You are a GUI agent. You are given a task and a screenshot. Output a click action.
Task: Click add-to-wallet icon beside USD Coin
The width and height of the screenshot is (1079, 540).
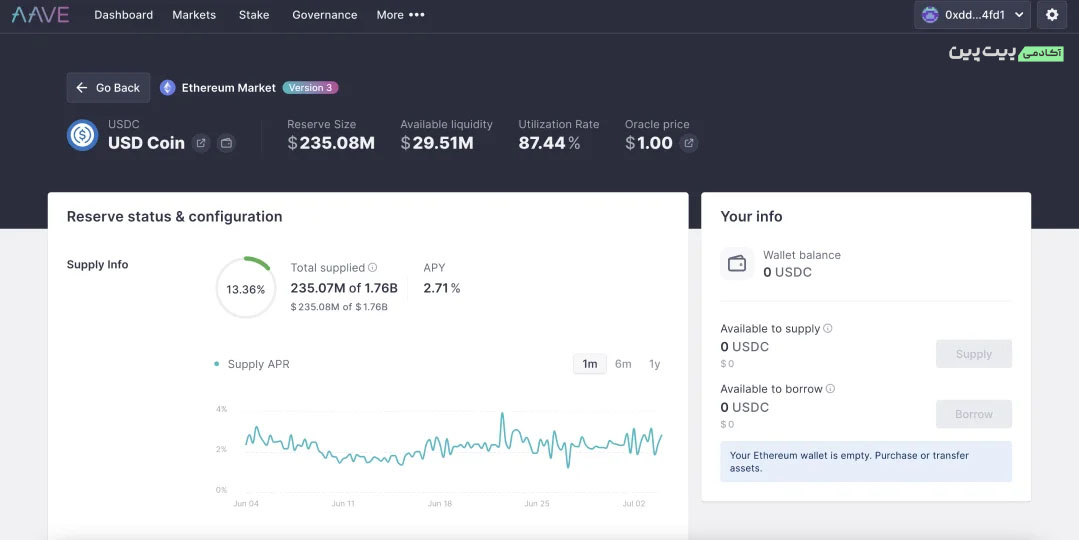226,143
